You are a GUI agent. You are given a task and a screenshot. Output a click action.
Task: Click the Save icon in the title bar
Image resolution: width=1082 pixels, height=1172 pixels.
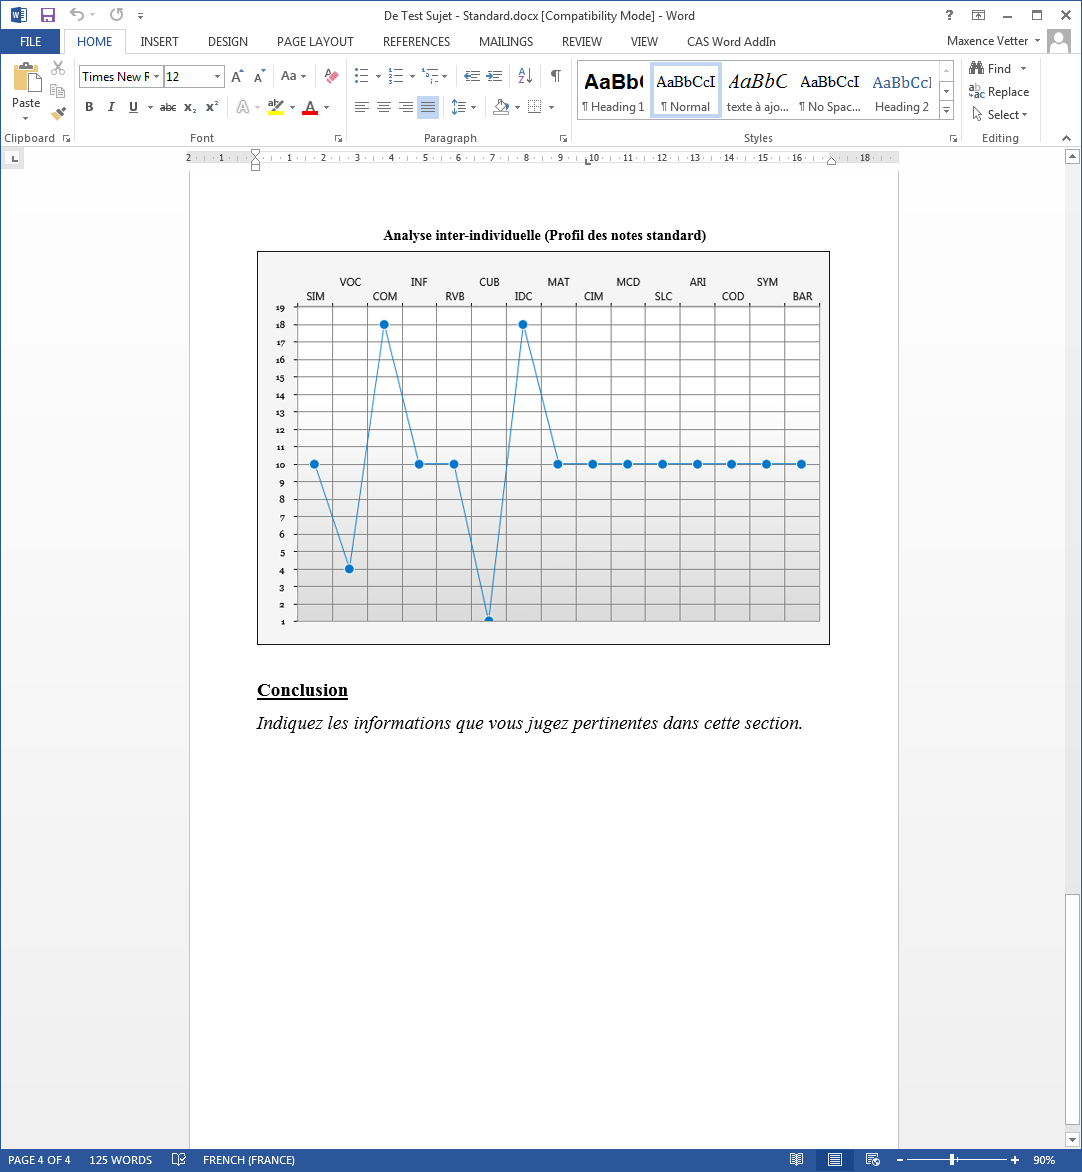[x=47, y=15]
